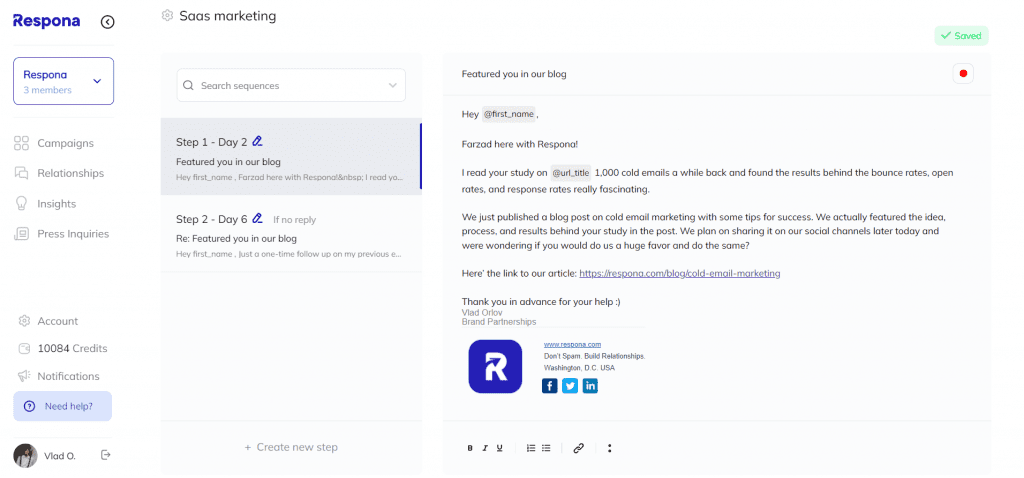The image size is (1024, 478).
Task: Click the help question mark icon
Action: [x=29, y=406]
